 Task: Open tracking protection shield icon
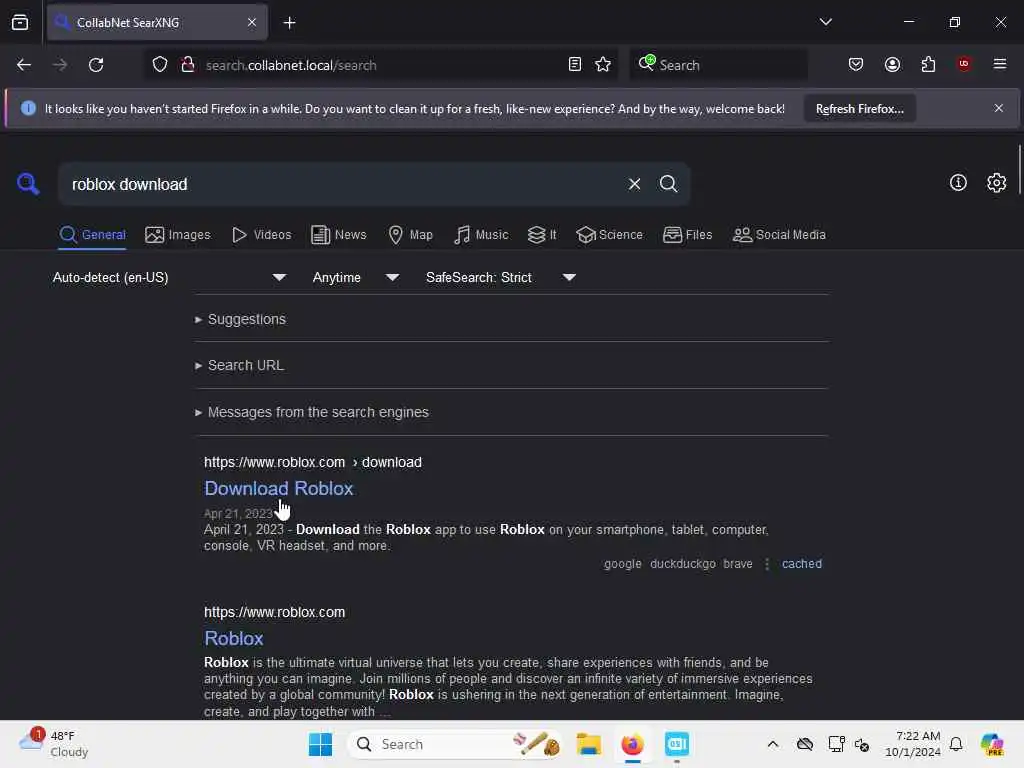pos(160,65)
